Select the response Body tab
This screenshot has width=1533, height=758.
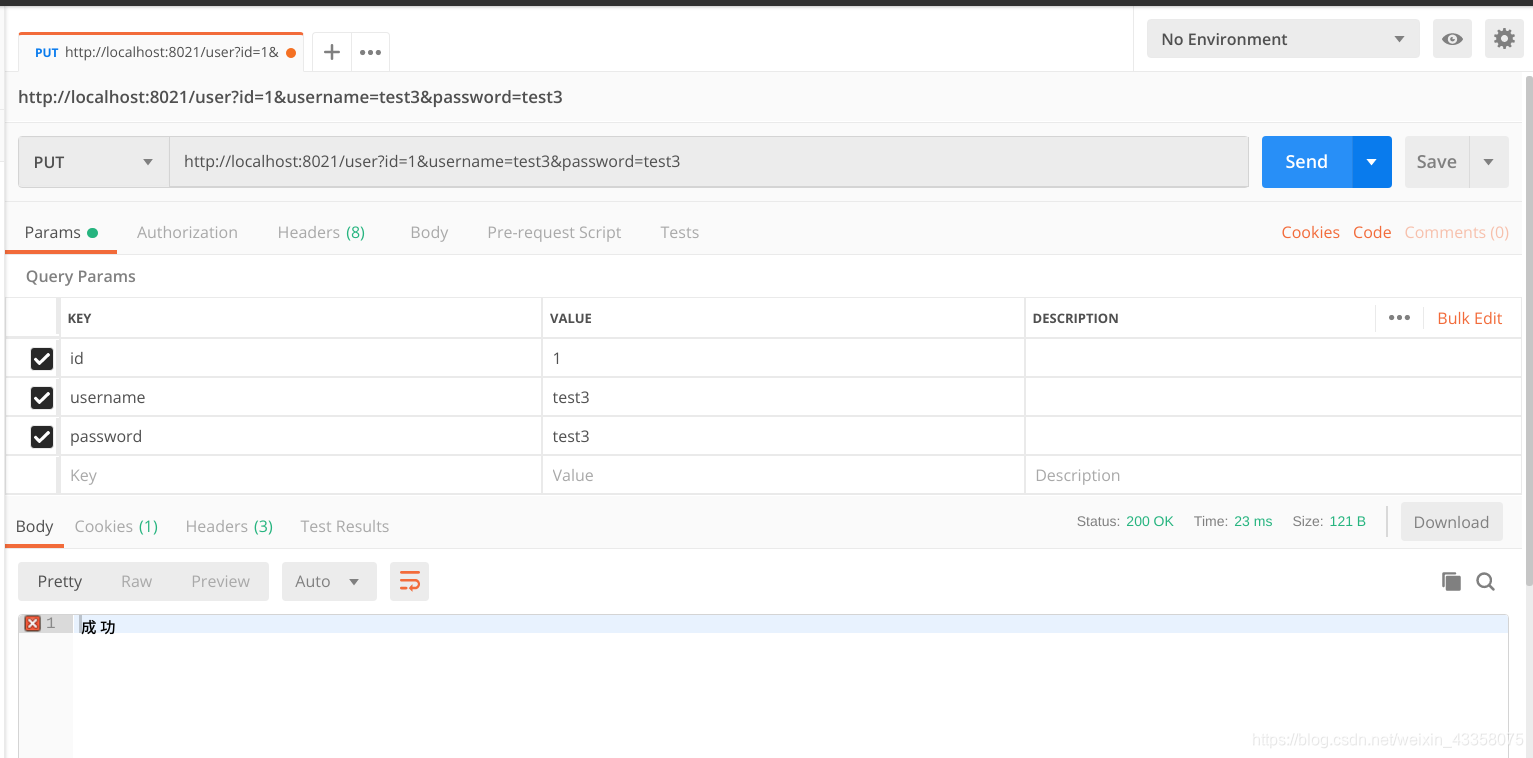(34, 526)
